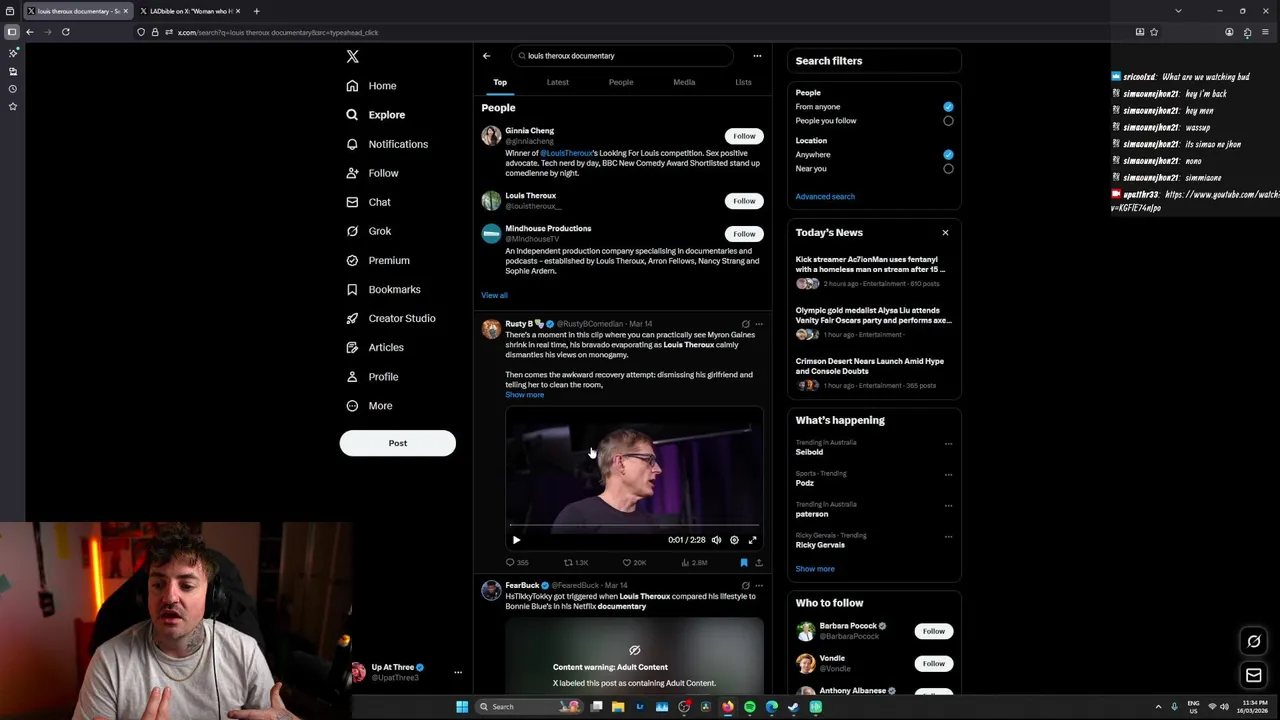
Task: Open Premium in the sidebar
Action: (x=377, y=260)
